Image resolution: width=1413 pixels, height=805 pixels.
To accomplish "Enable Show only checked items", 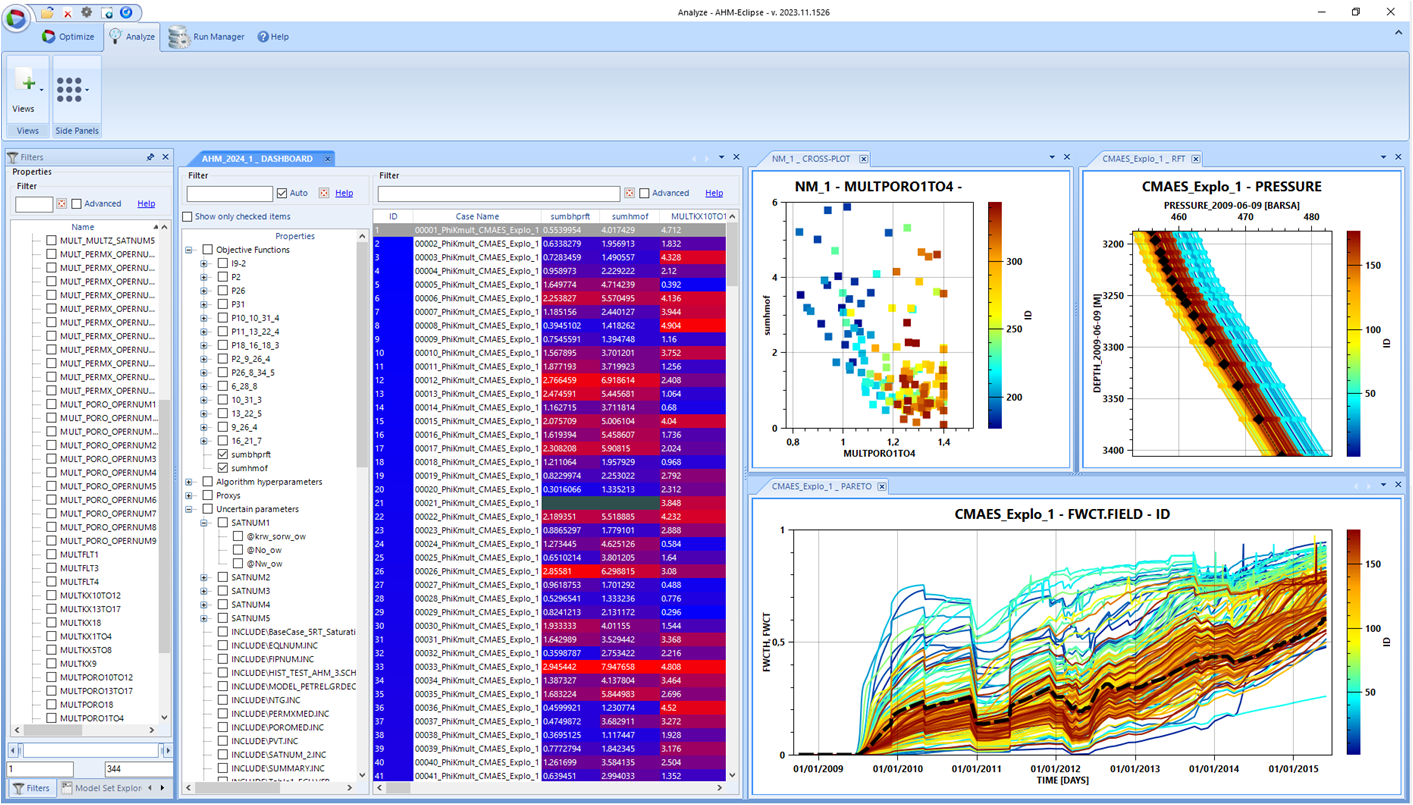I will pos(187,217).
